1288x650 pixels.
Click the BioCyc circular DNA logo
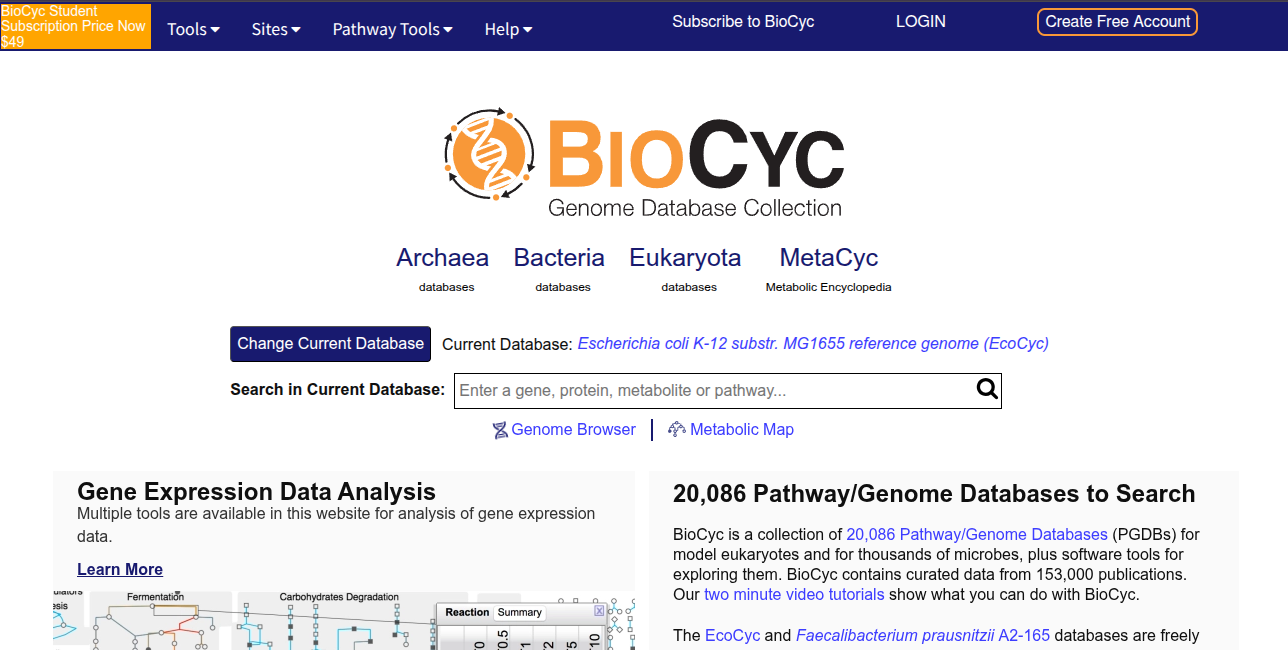click(x=489, y=154)
